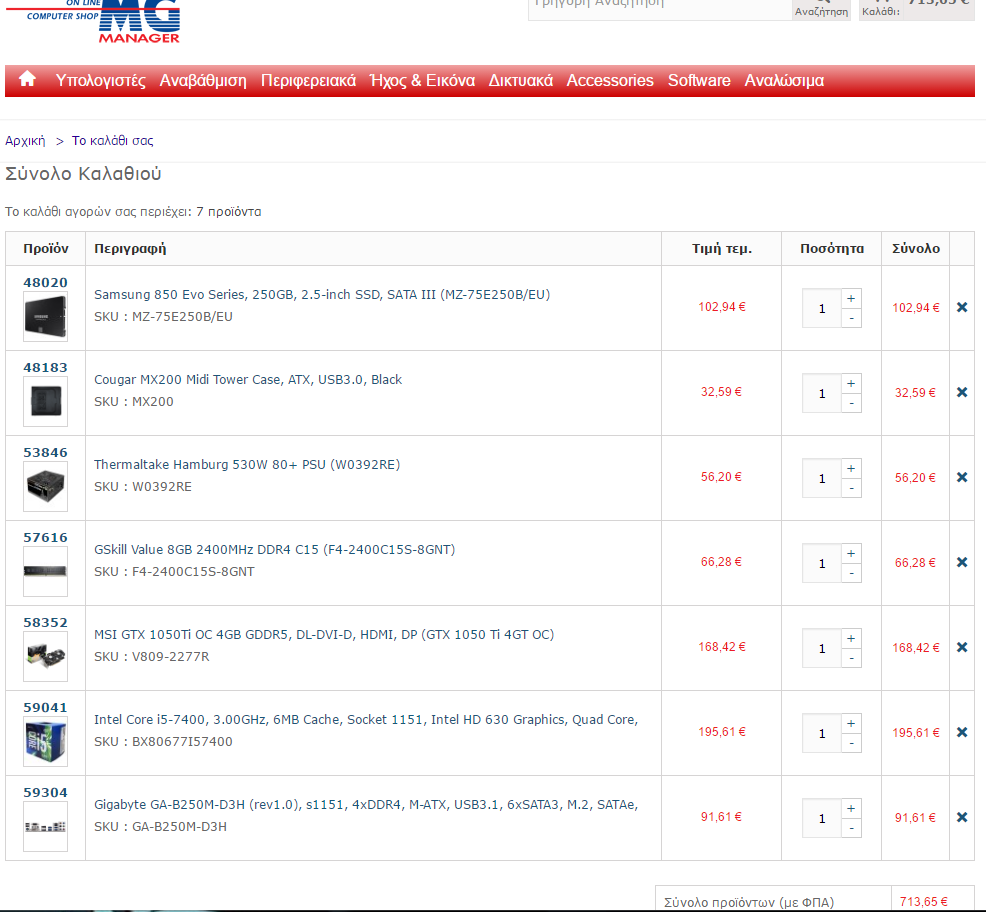Open the MG Manager logo
986x912 pixels.
(x=93, y=21)
